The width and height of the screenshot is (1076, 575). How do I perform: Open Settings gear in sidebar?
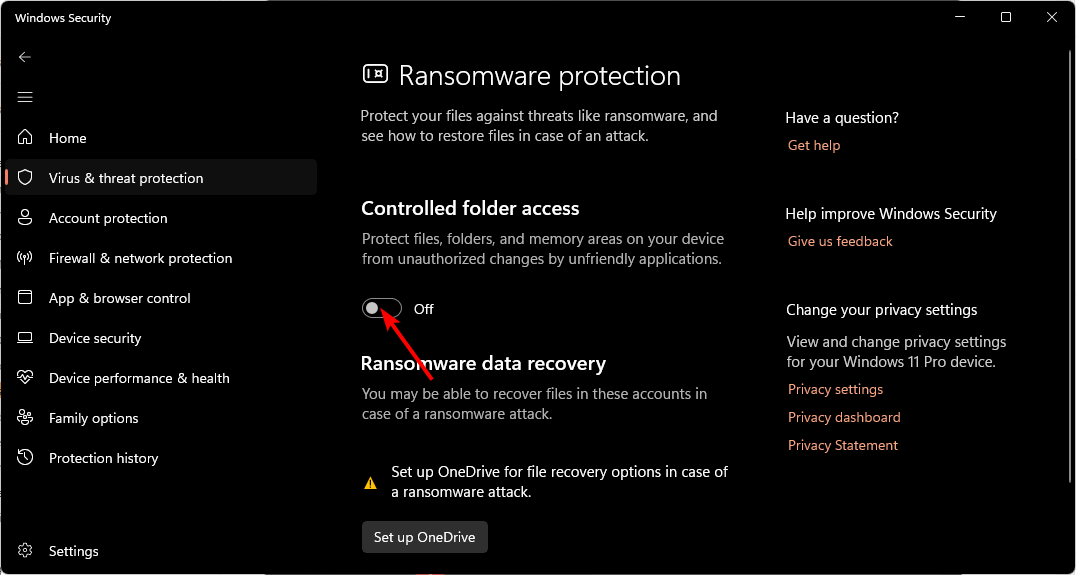pyautogui.click(x=25, y=551)
